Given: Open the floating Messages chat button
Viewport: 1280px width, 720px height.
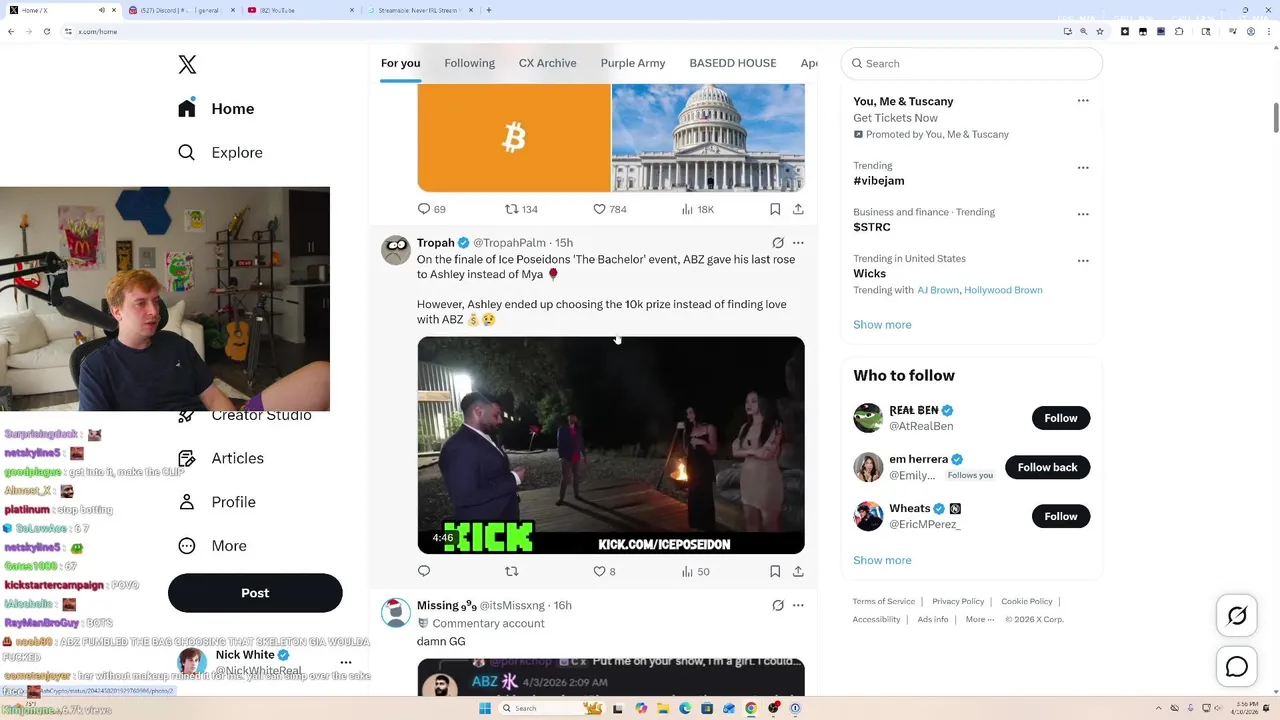Looking at the screenshot, I should pyautogui.click(x=1237, y=667).
